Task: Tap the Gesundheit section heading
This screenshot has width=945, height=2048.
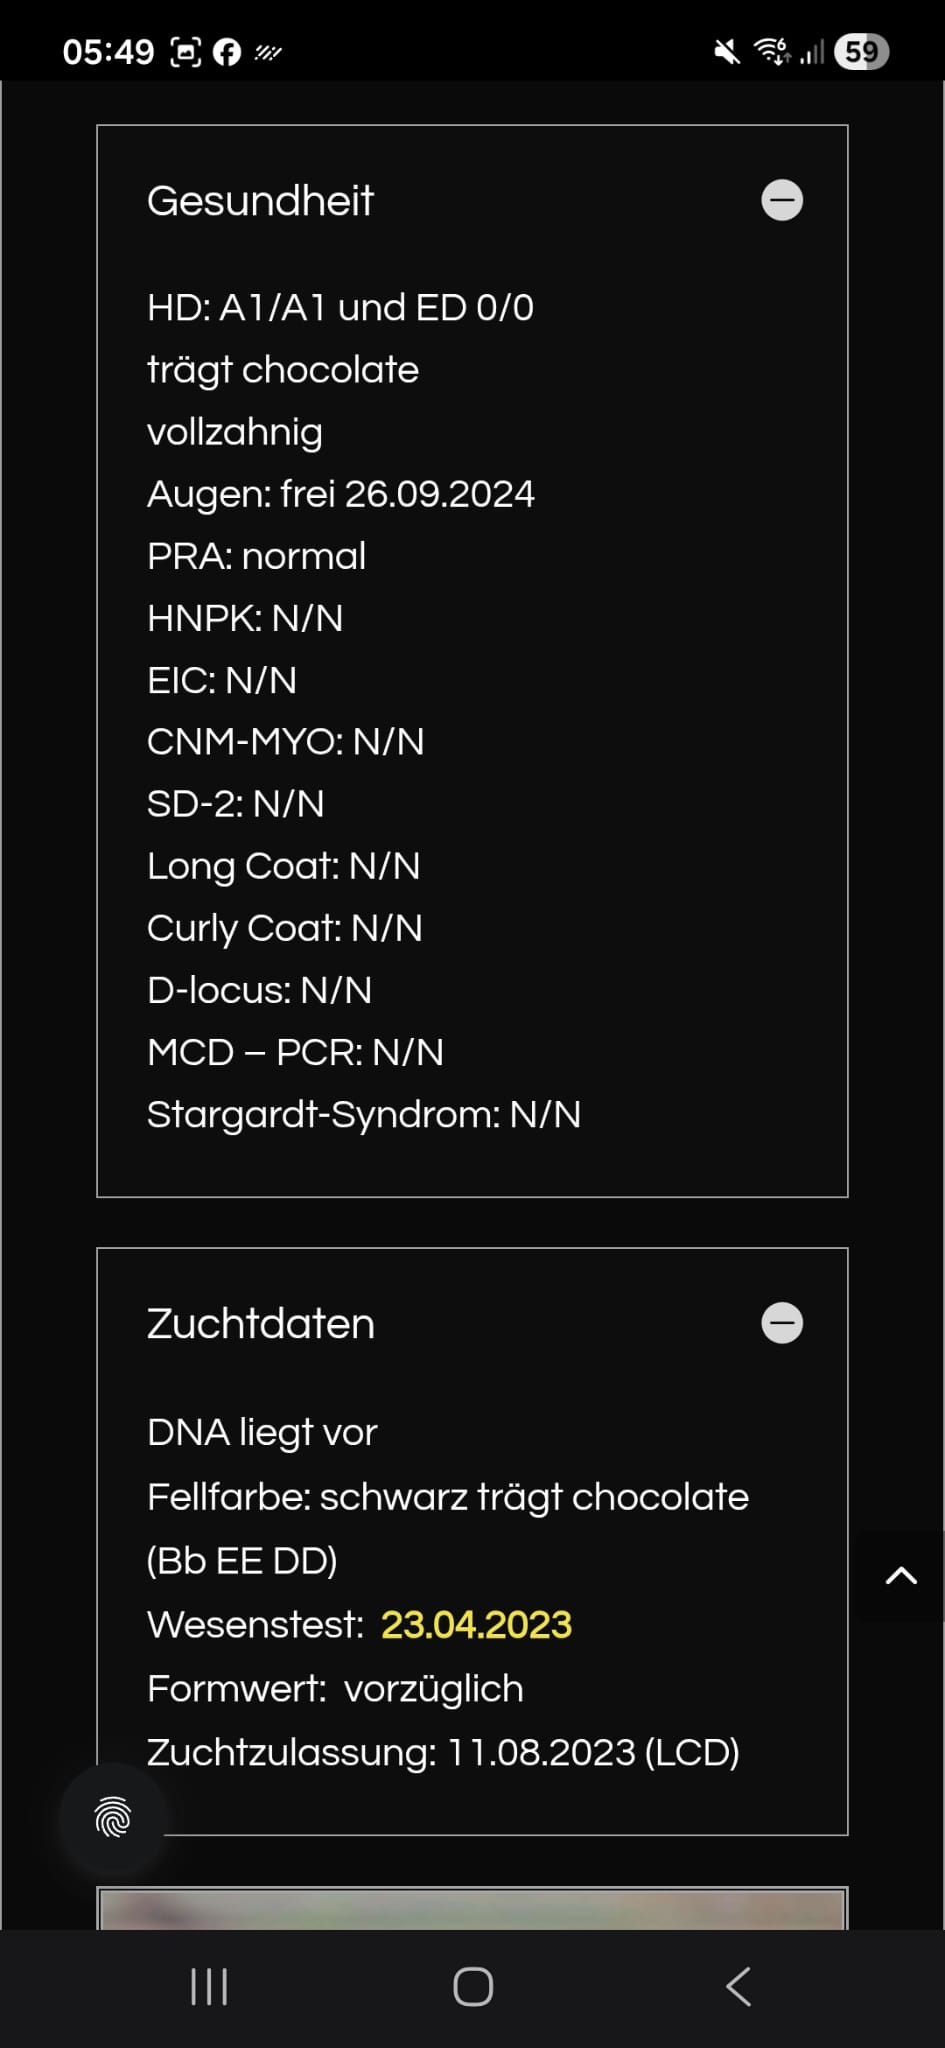Action: 260,201
